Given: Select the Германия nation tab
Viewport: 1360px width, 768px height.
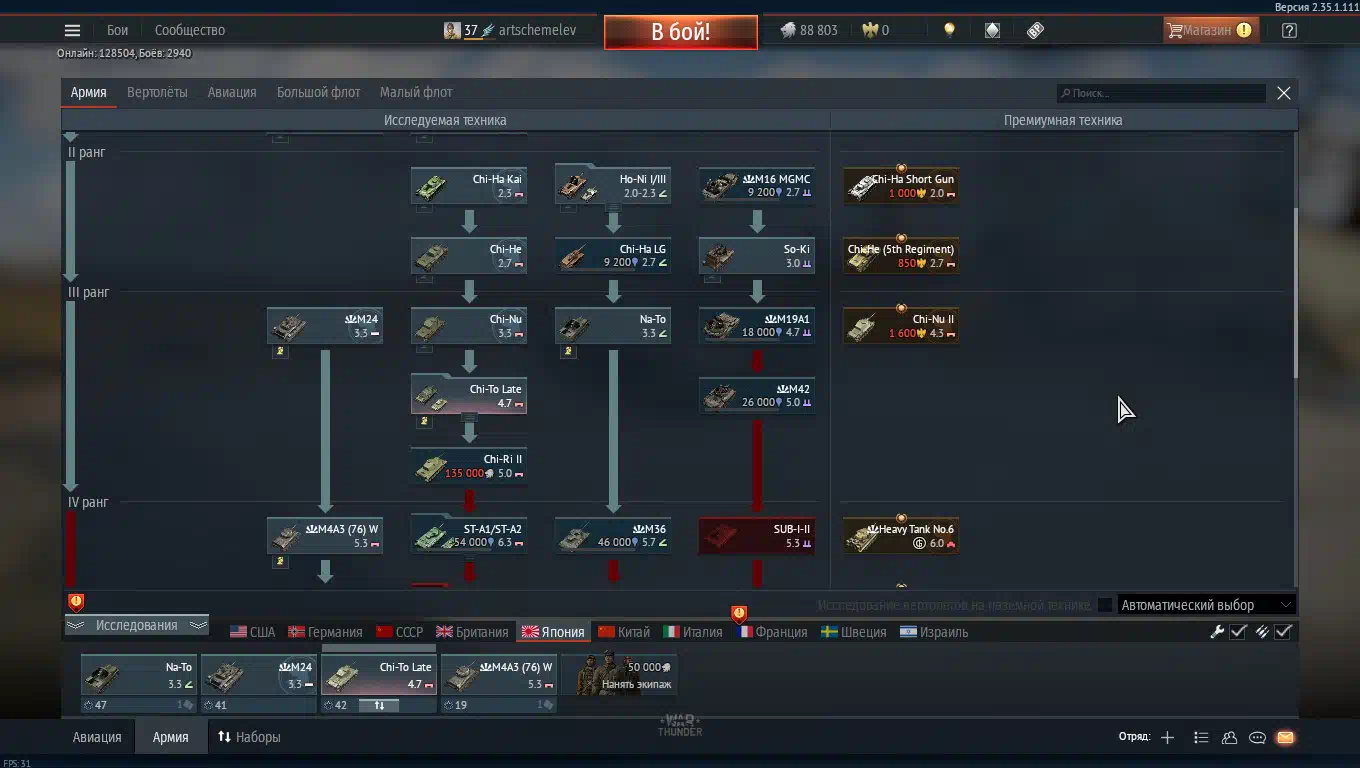Looking at the screenshot, I should tap(325, 632).
